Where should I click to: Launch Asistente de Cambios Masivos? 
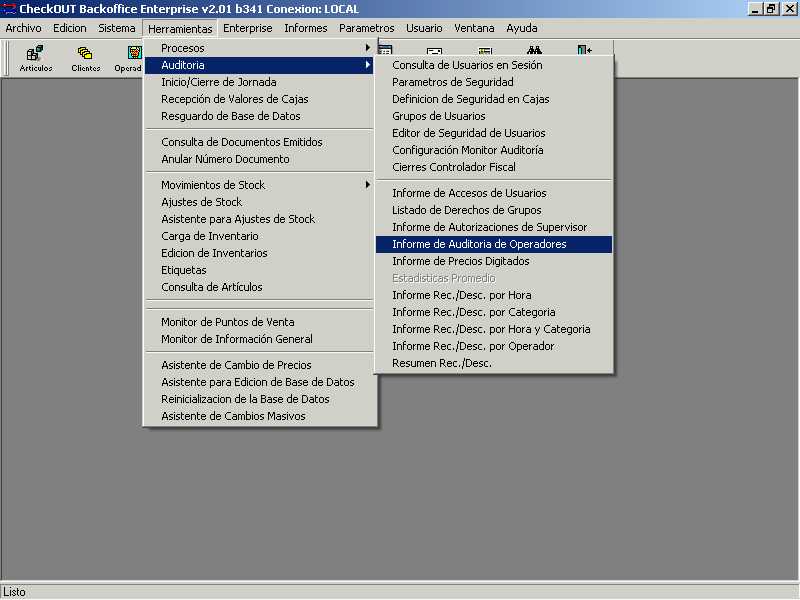coord(260,416)
